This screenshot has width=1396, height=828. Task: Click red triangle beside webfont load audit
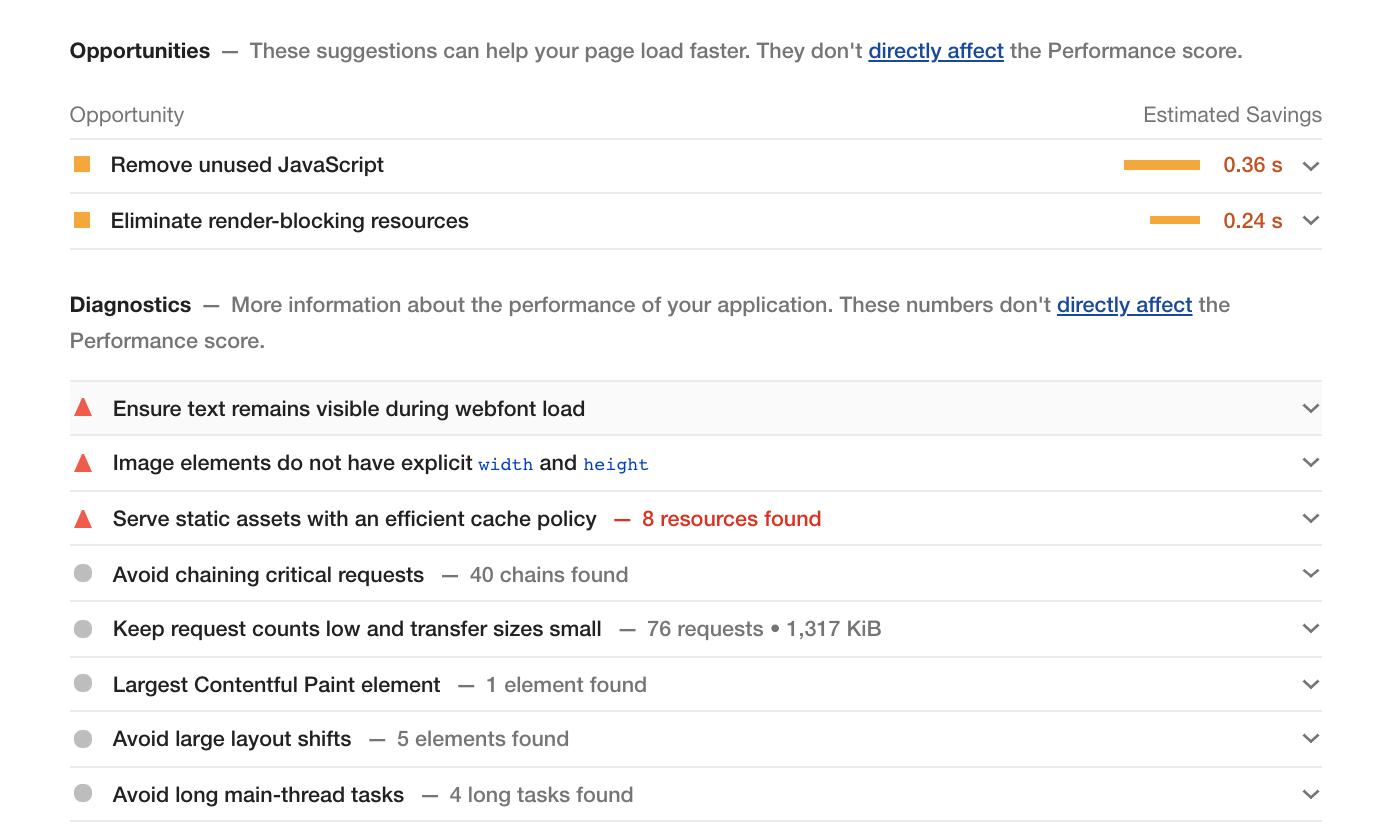click(83, 408)
